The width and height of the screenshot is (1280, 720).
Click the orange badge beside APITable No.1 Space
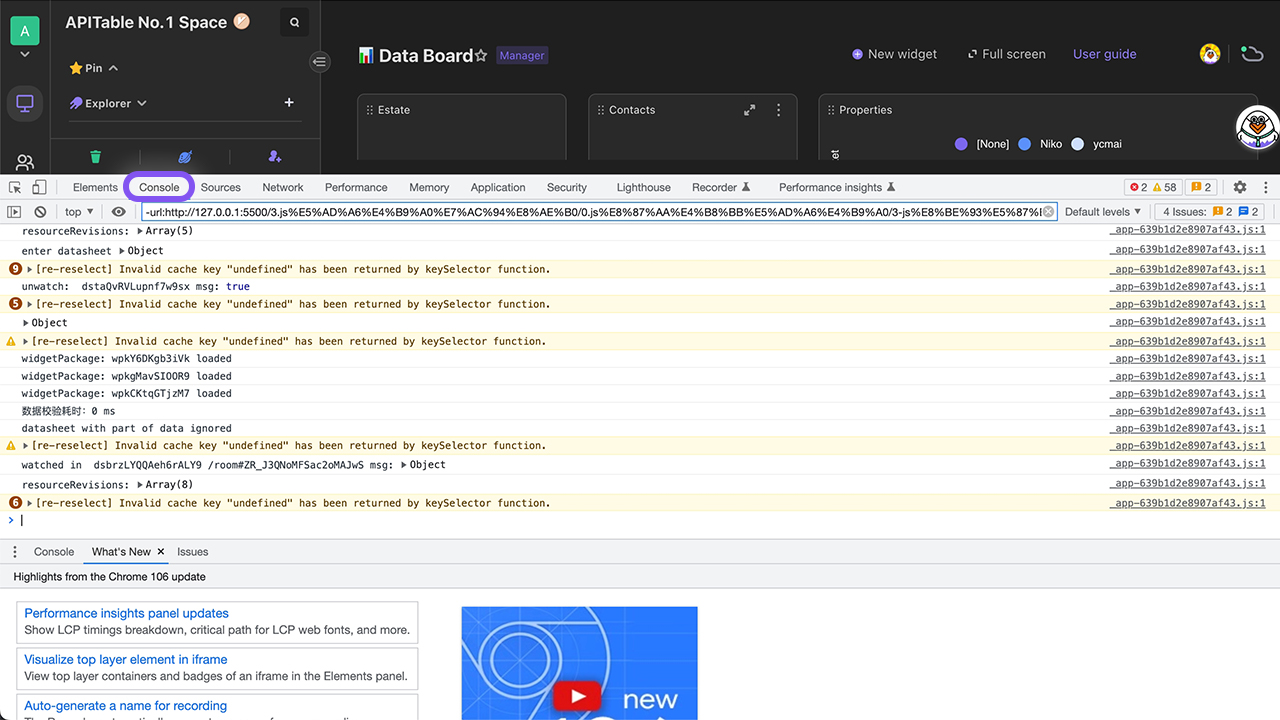pos(241,21)
